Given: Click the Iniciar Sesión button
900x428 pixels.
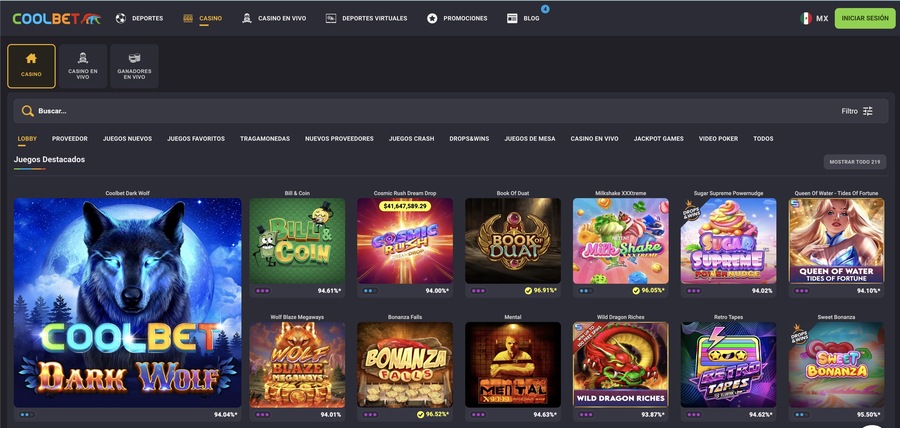Looking at the screenshot, I should point(865,18).
